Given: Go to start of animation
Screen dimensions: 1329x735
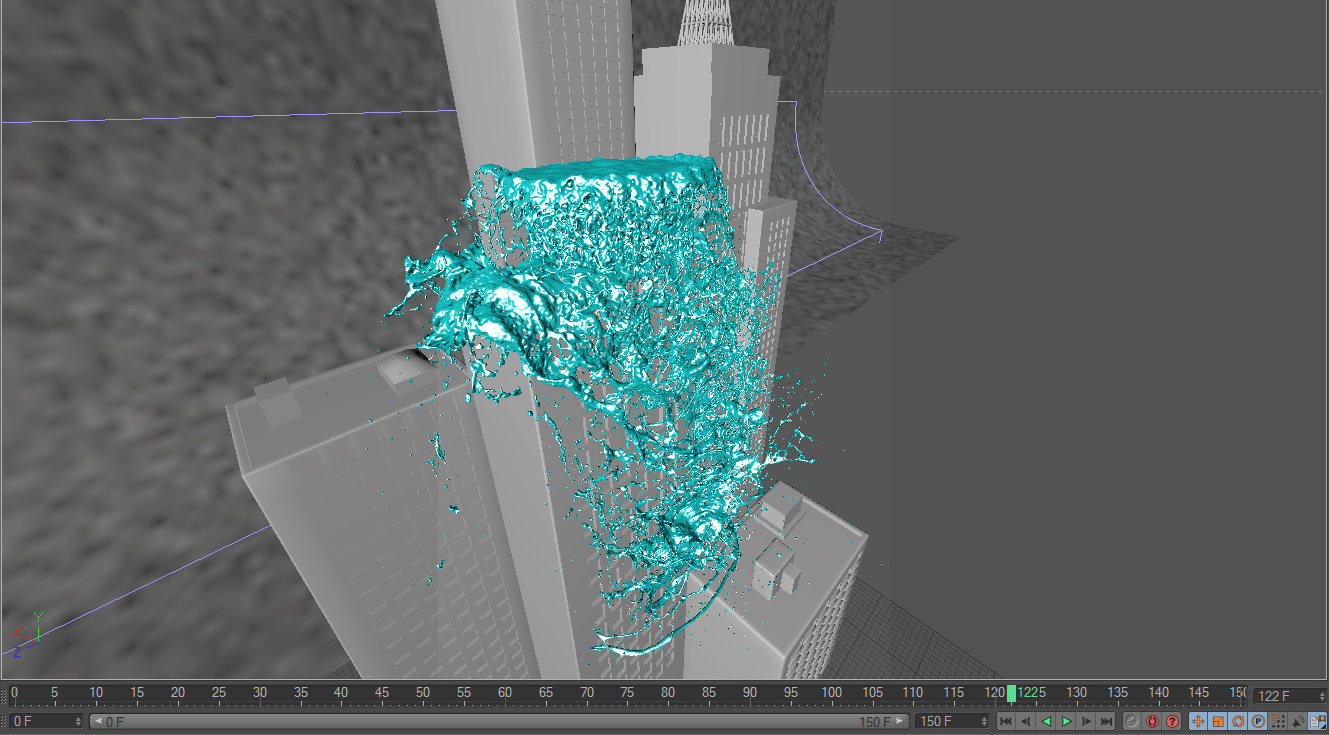Looking at the screenshot, I should click(x=1006, y=721).
